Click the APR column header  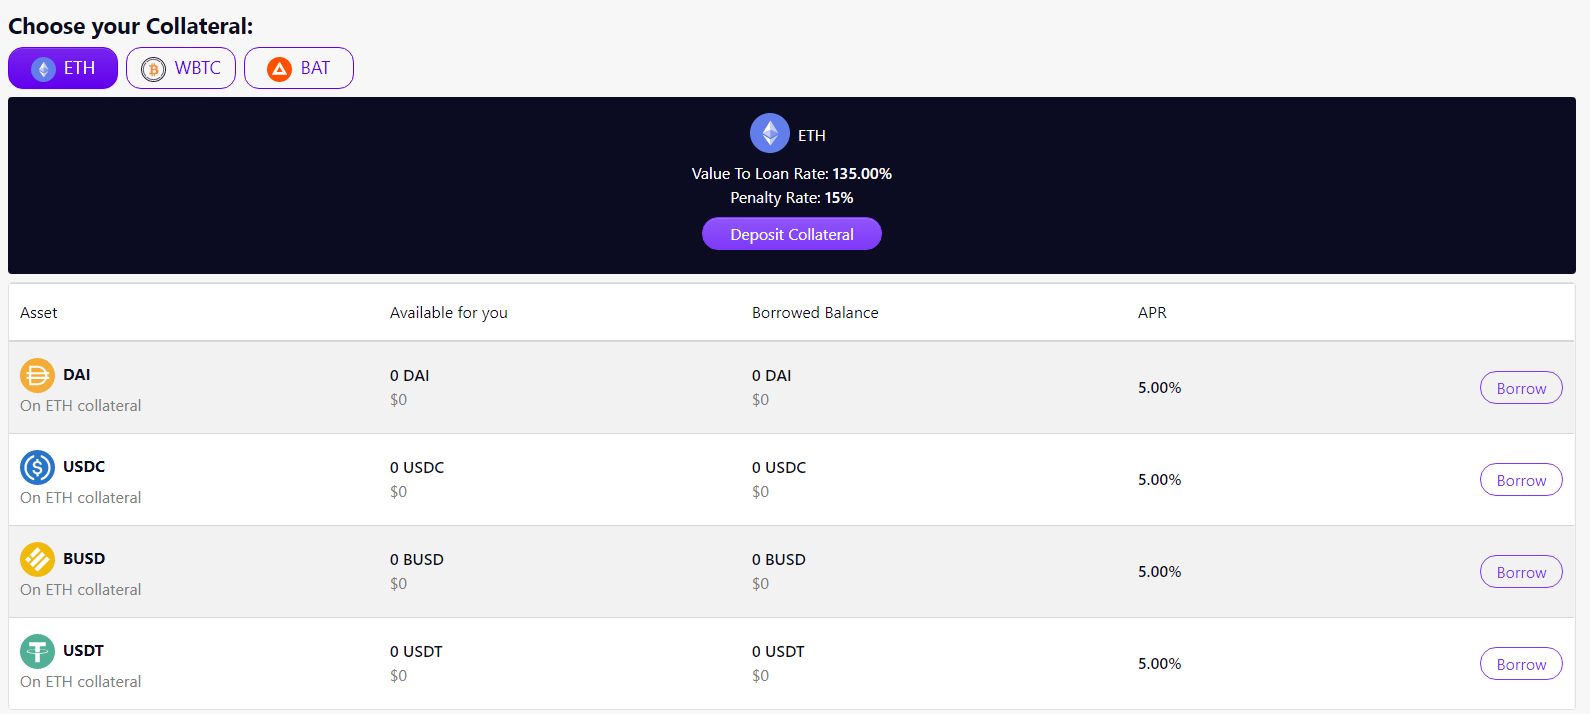click(x=1152, y=313)
